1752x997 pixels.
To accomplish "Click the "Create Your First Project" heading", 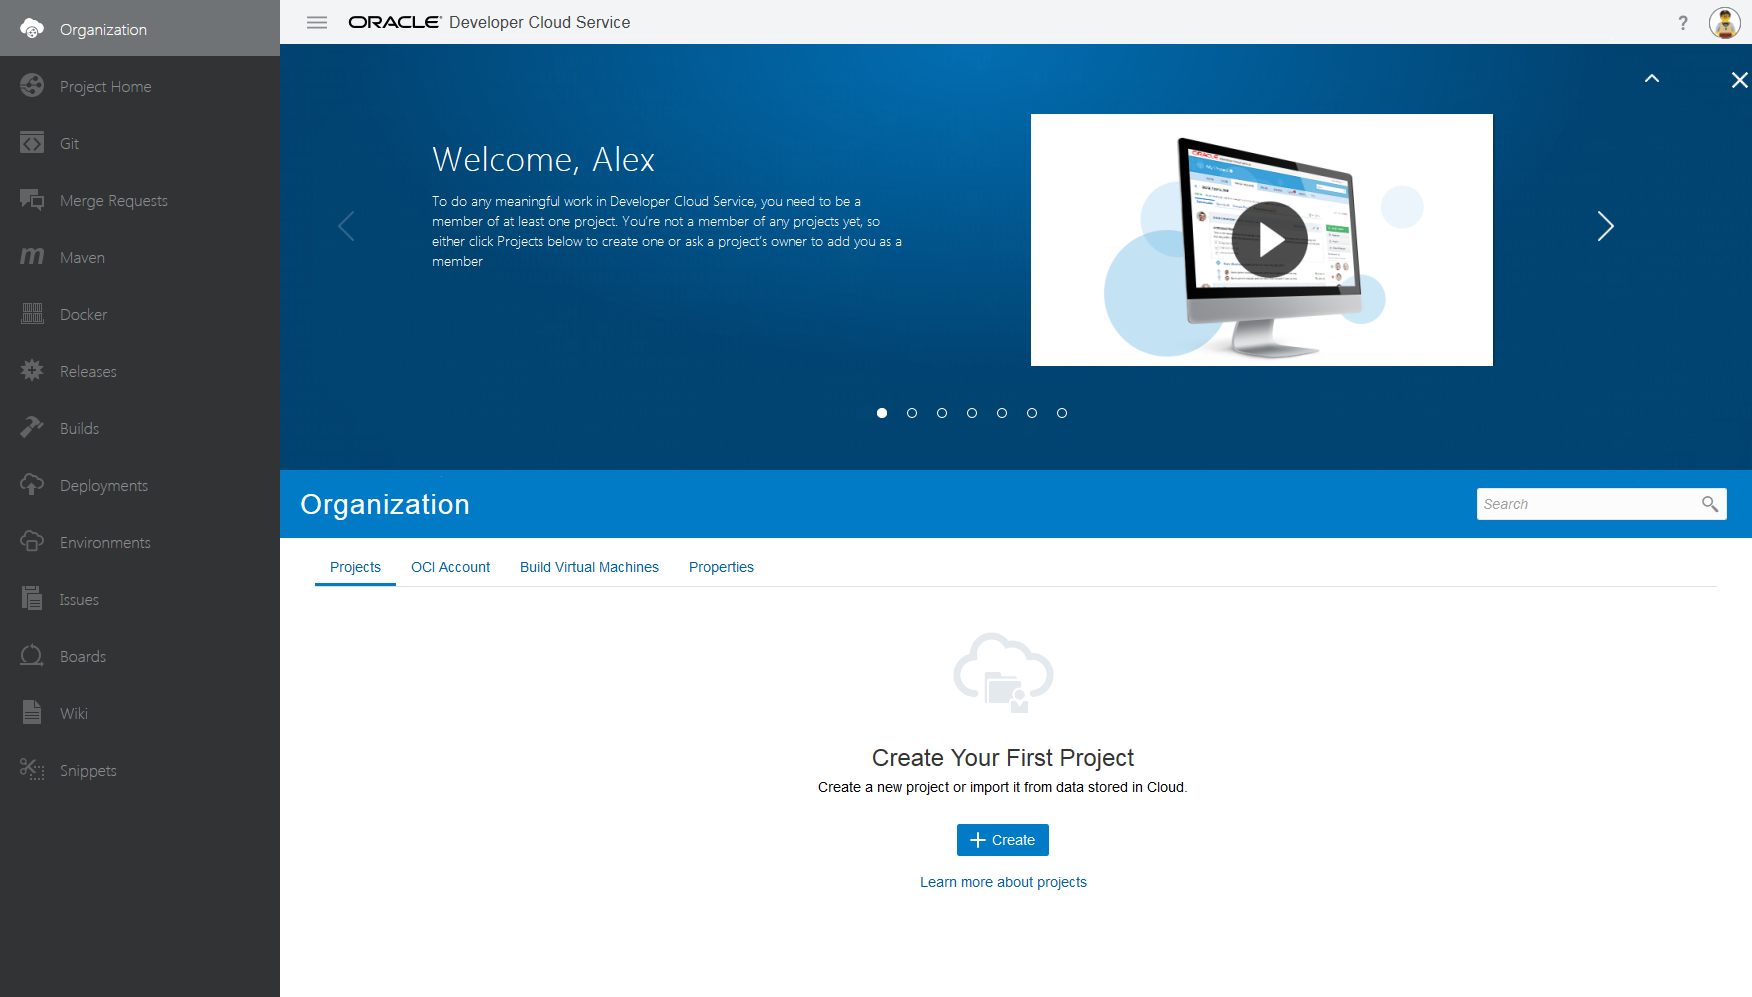I will click(x=1003, y=758).
